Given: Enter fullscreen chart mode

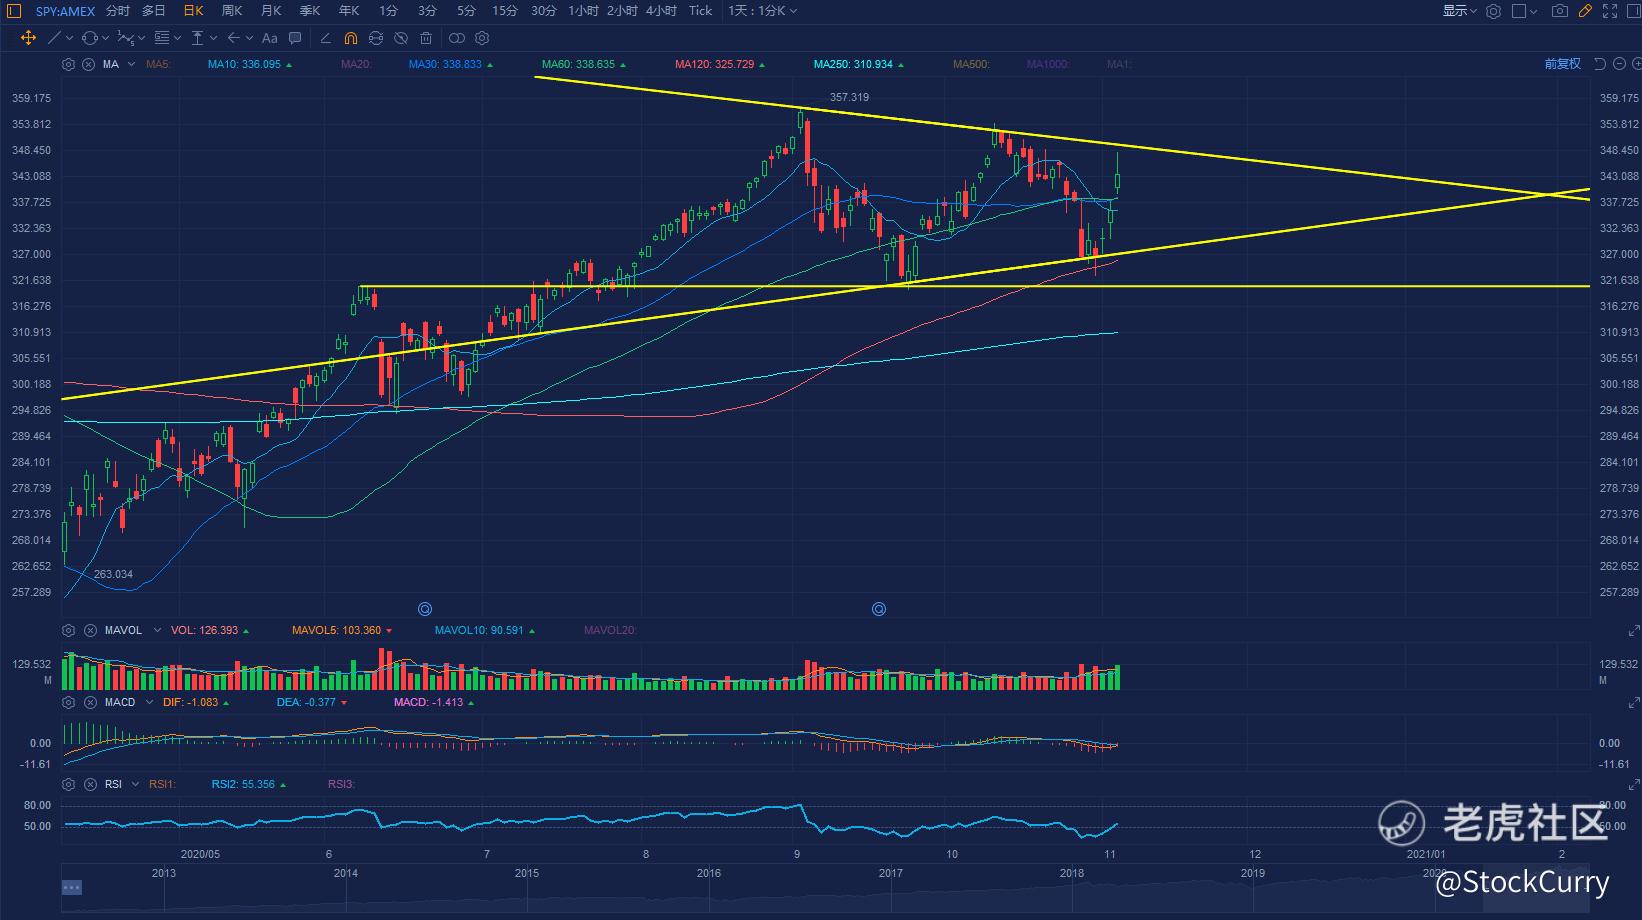Looking at the screenshot, I should point(1610,11).
